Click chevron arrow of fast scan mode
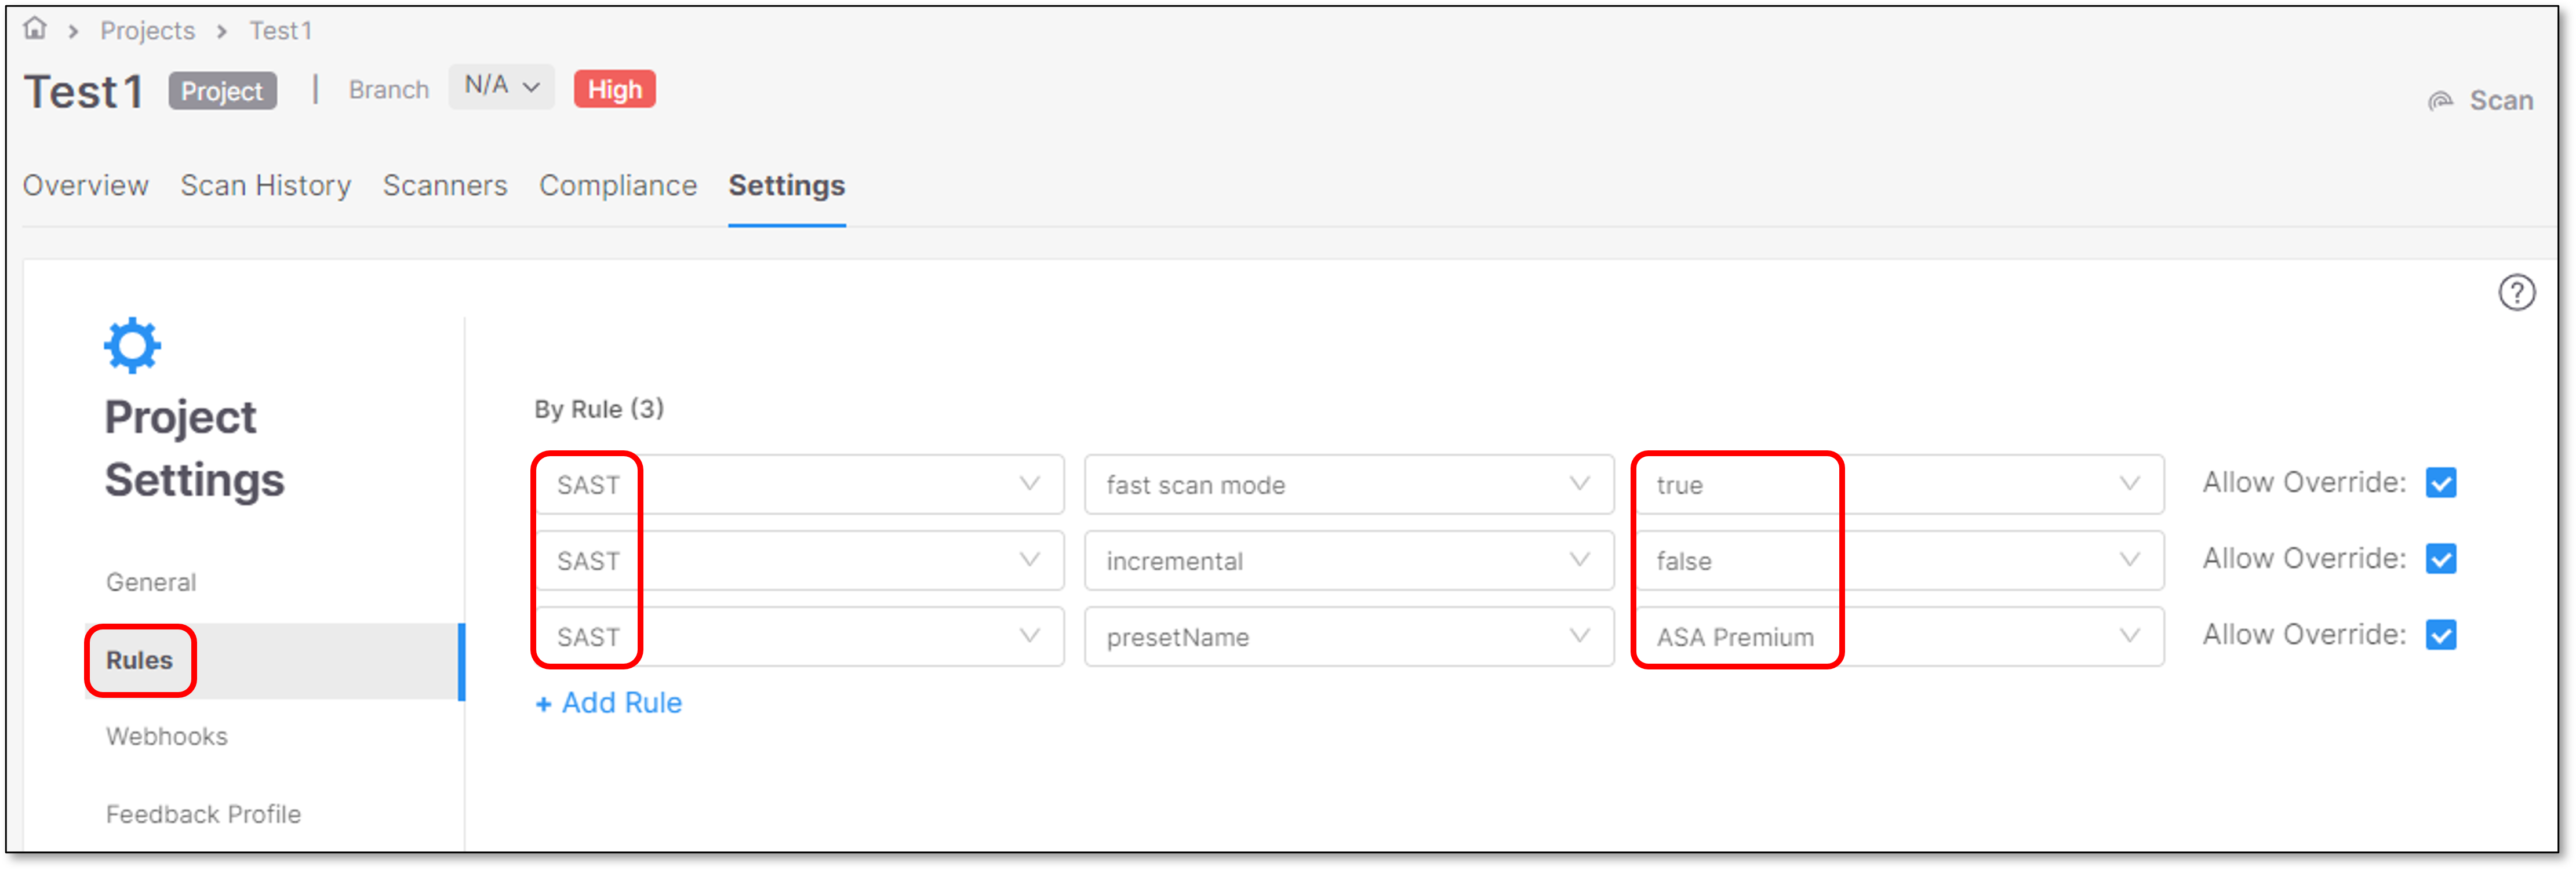Image resolution: width=2576 pixels, height=870 pixels. click(1579, 484)
